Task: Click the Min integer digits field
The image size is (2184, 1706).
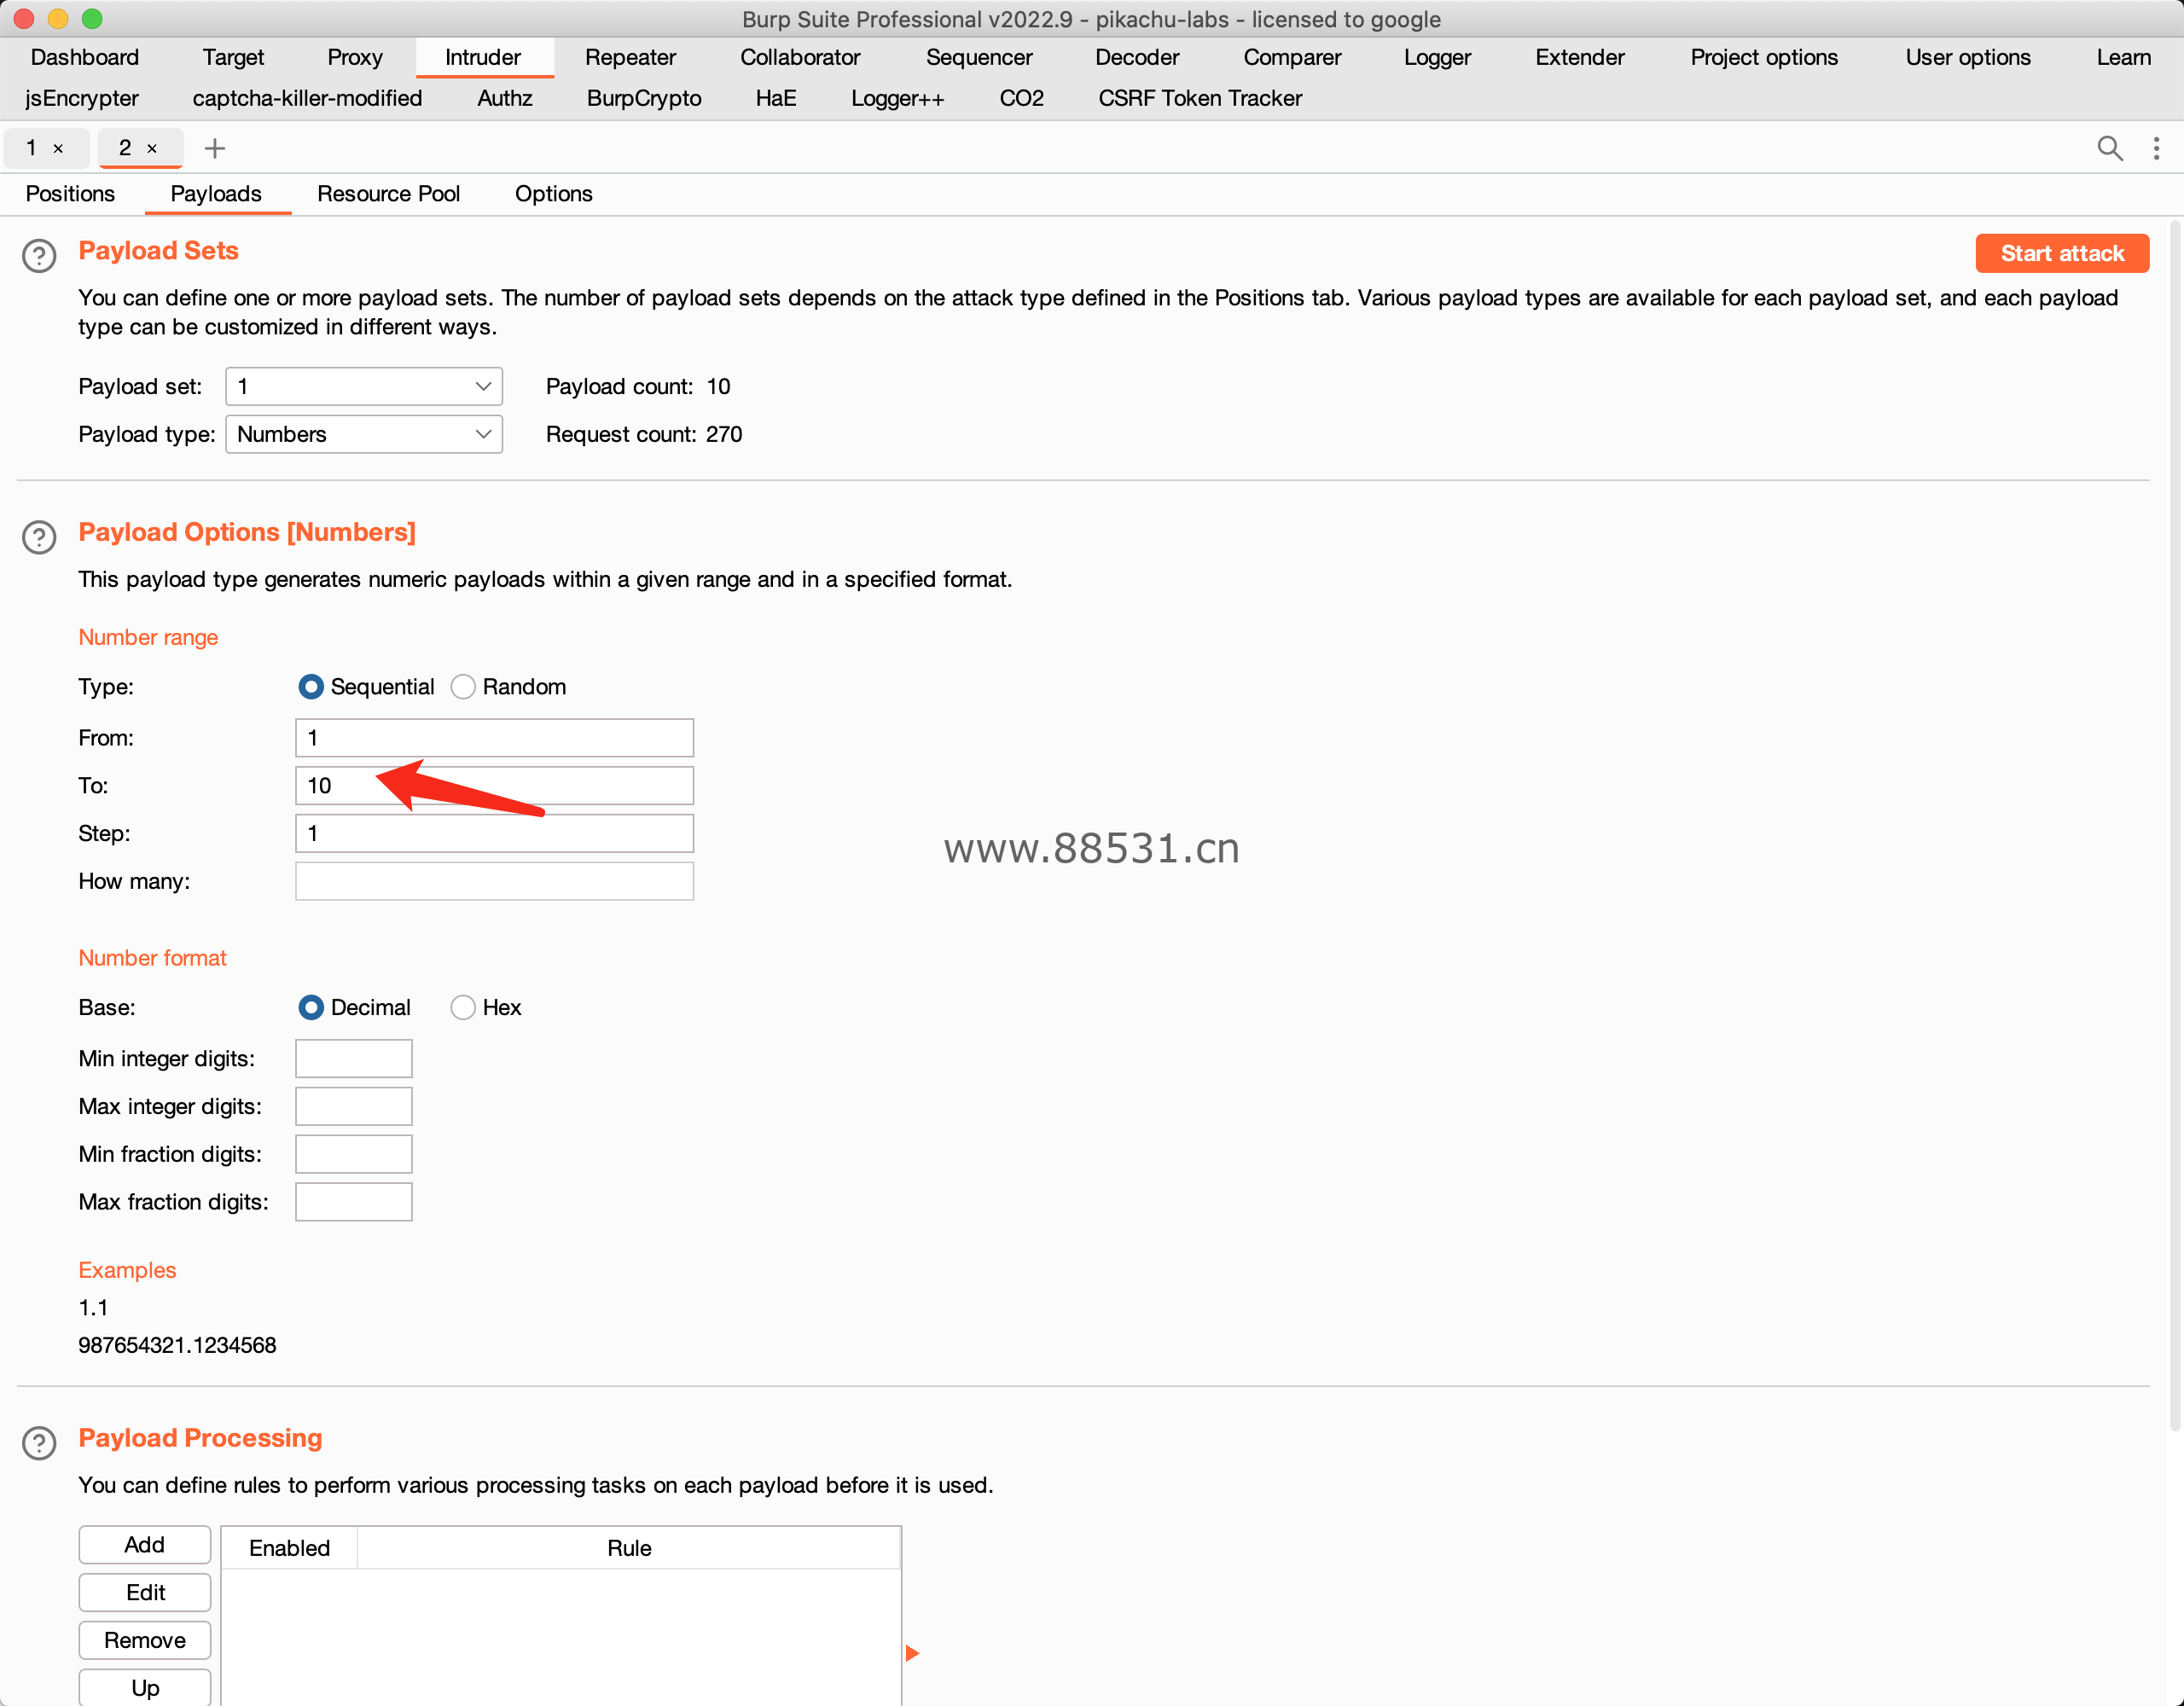Action: pos(353,1058)
